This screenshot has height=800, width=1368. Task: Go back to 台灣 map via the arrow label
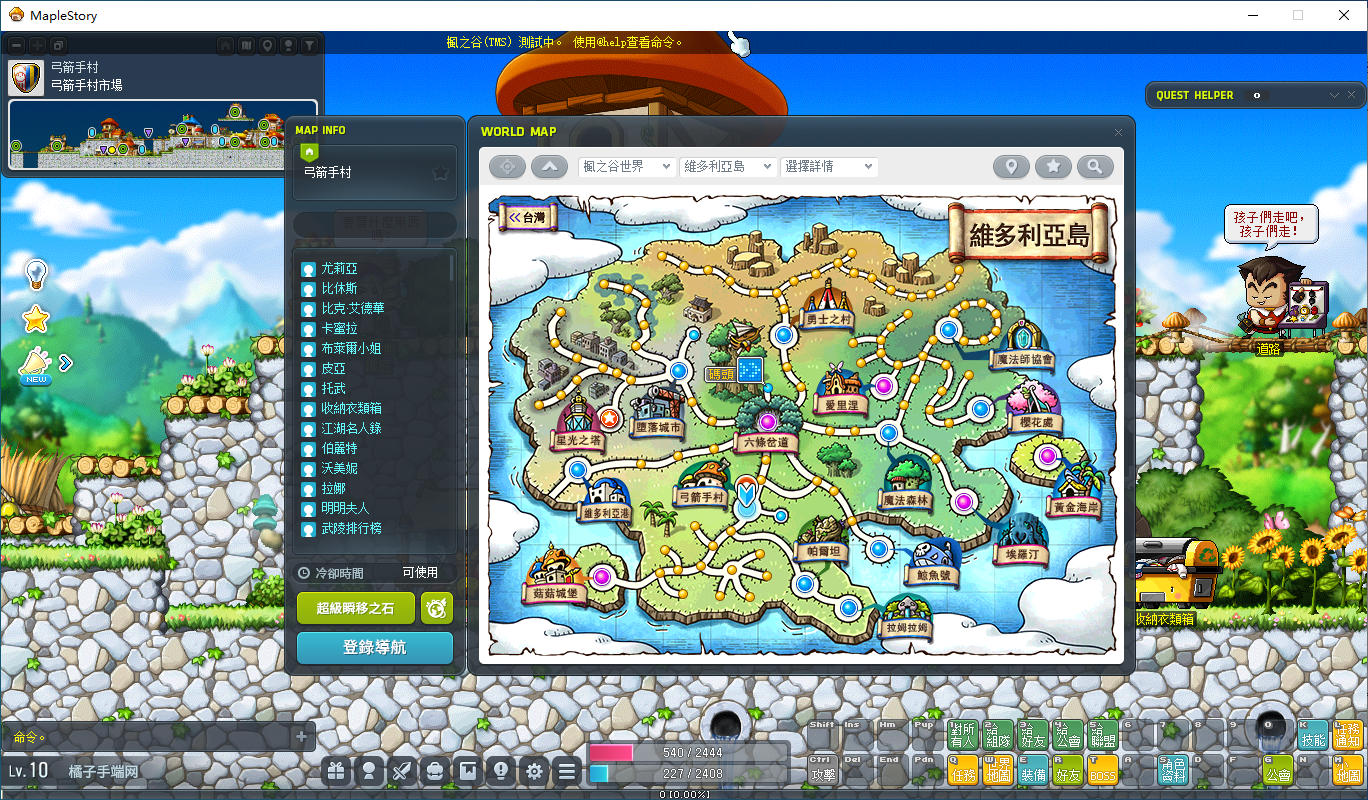(527, 217)
